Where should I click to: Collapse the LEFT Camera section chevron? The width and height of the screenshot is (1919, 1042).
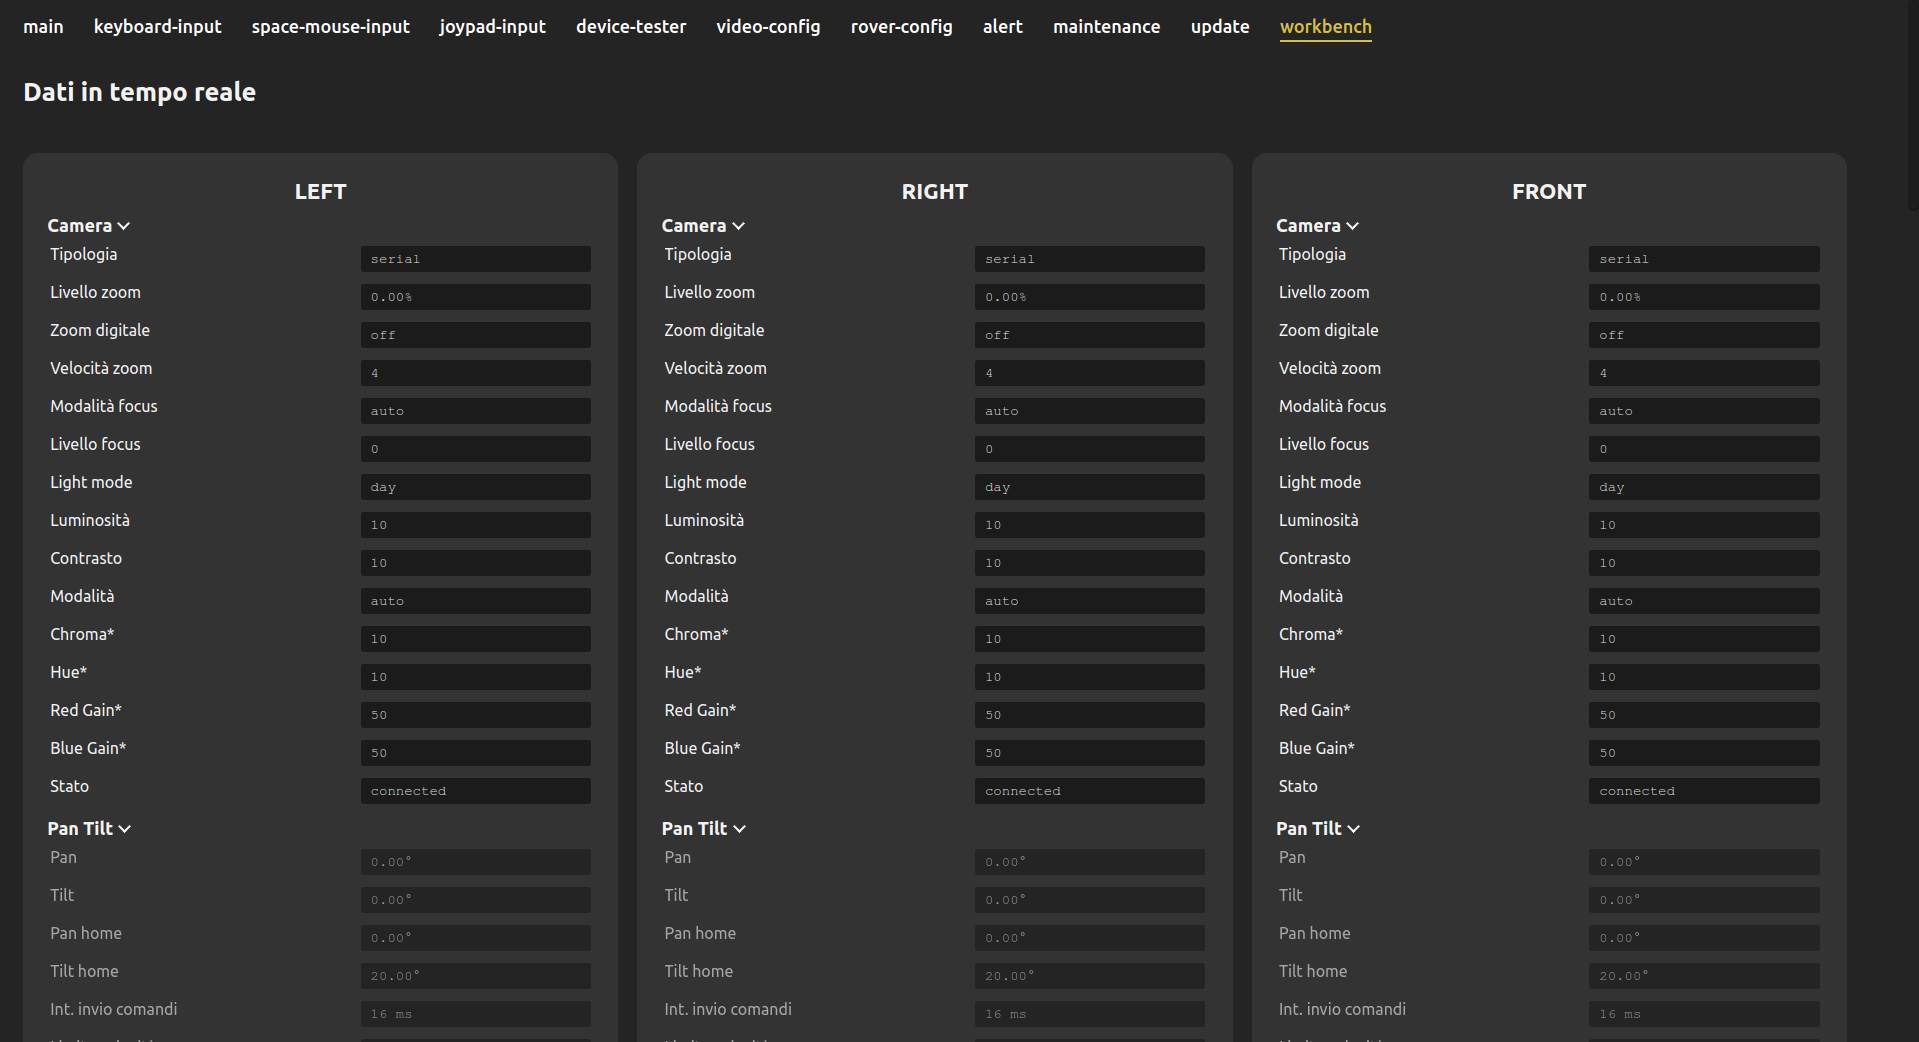[124, 227]
